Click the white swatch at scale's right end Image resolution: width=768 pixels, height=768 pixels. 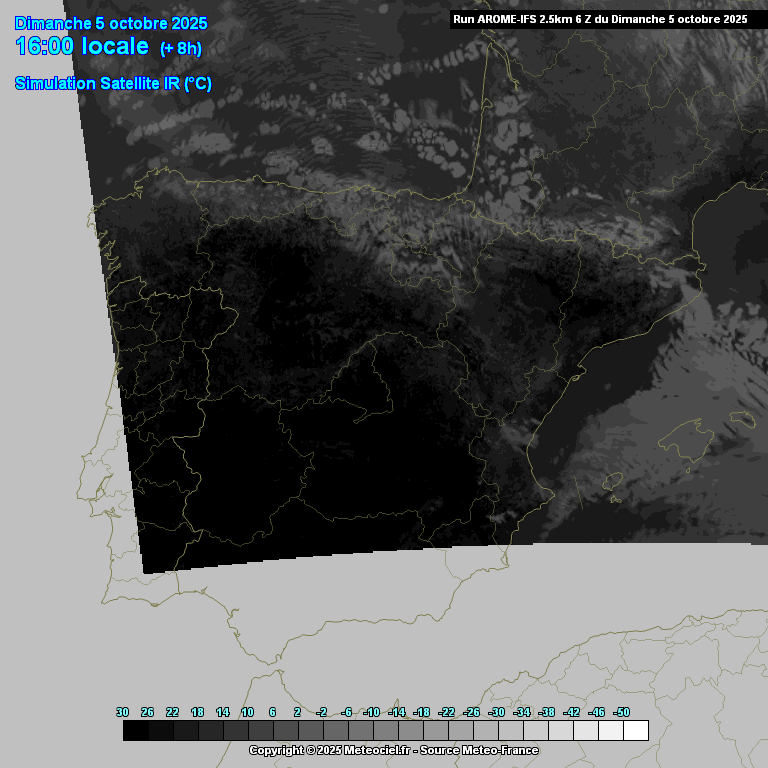(635, 731)
